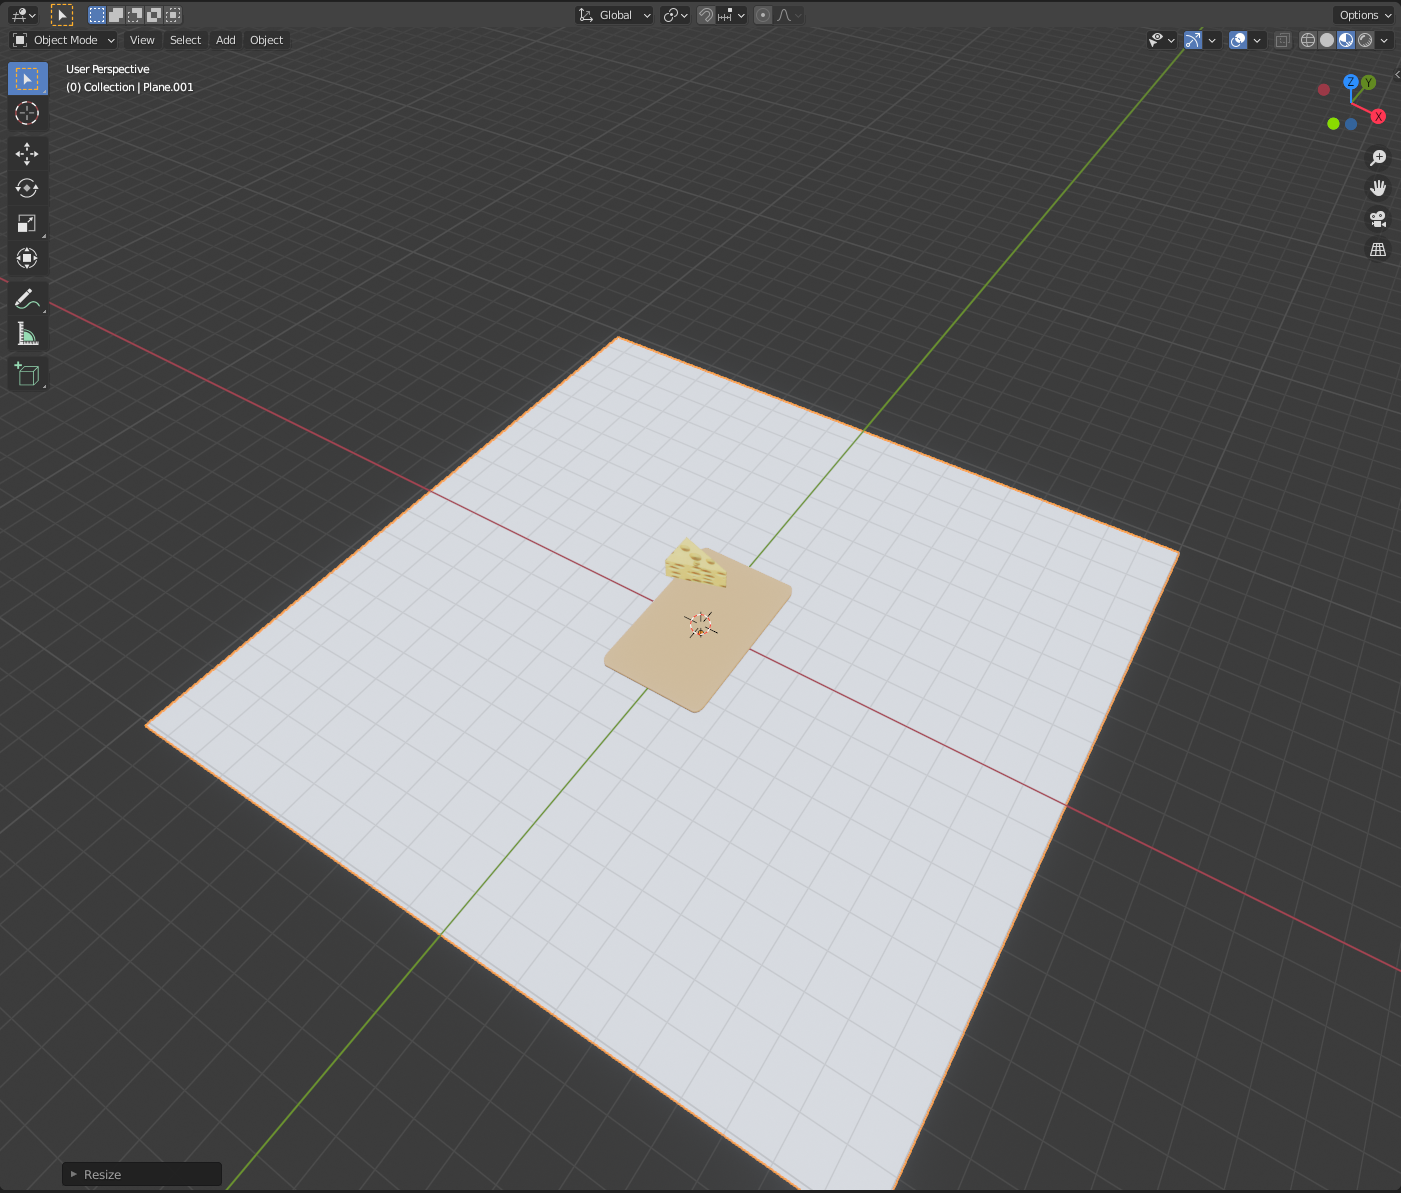Viewport: 1401px width, 1193px height.
Task: Click the Z axis in navigation gizmo
Action: [1351, 82]
